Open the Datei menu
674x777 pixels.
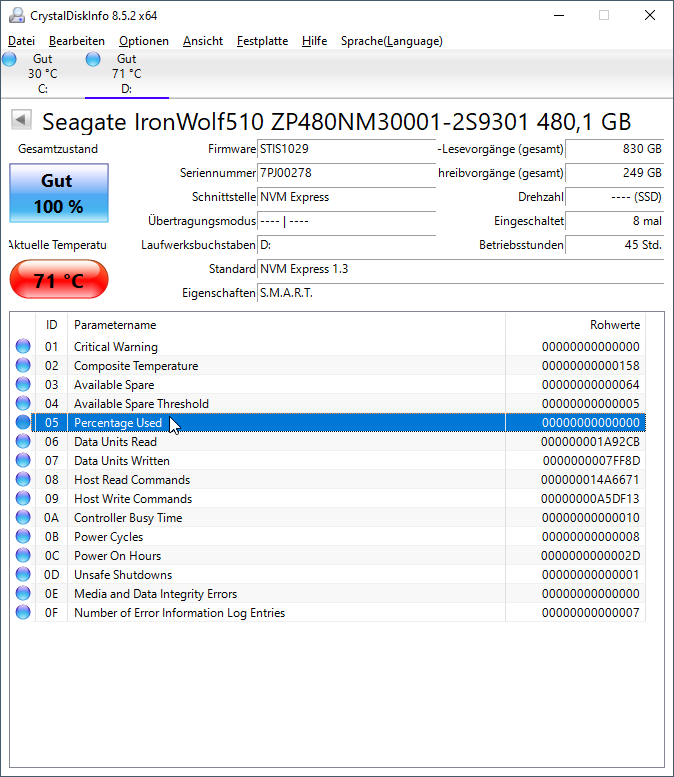[x=21, y=41]
